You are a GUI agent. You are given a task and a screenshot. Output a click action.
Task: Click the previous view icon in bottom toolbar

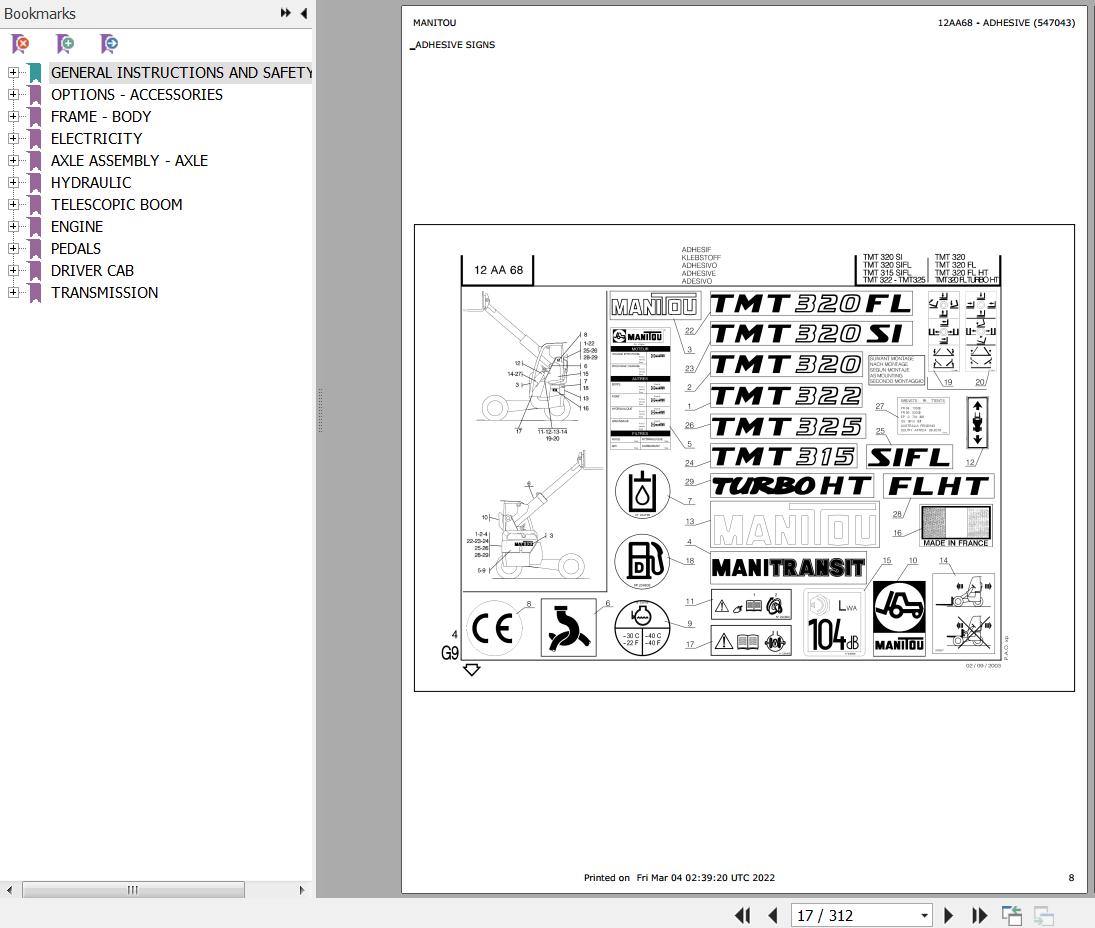coord(1011,915)
